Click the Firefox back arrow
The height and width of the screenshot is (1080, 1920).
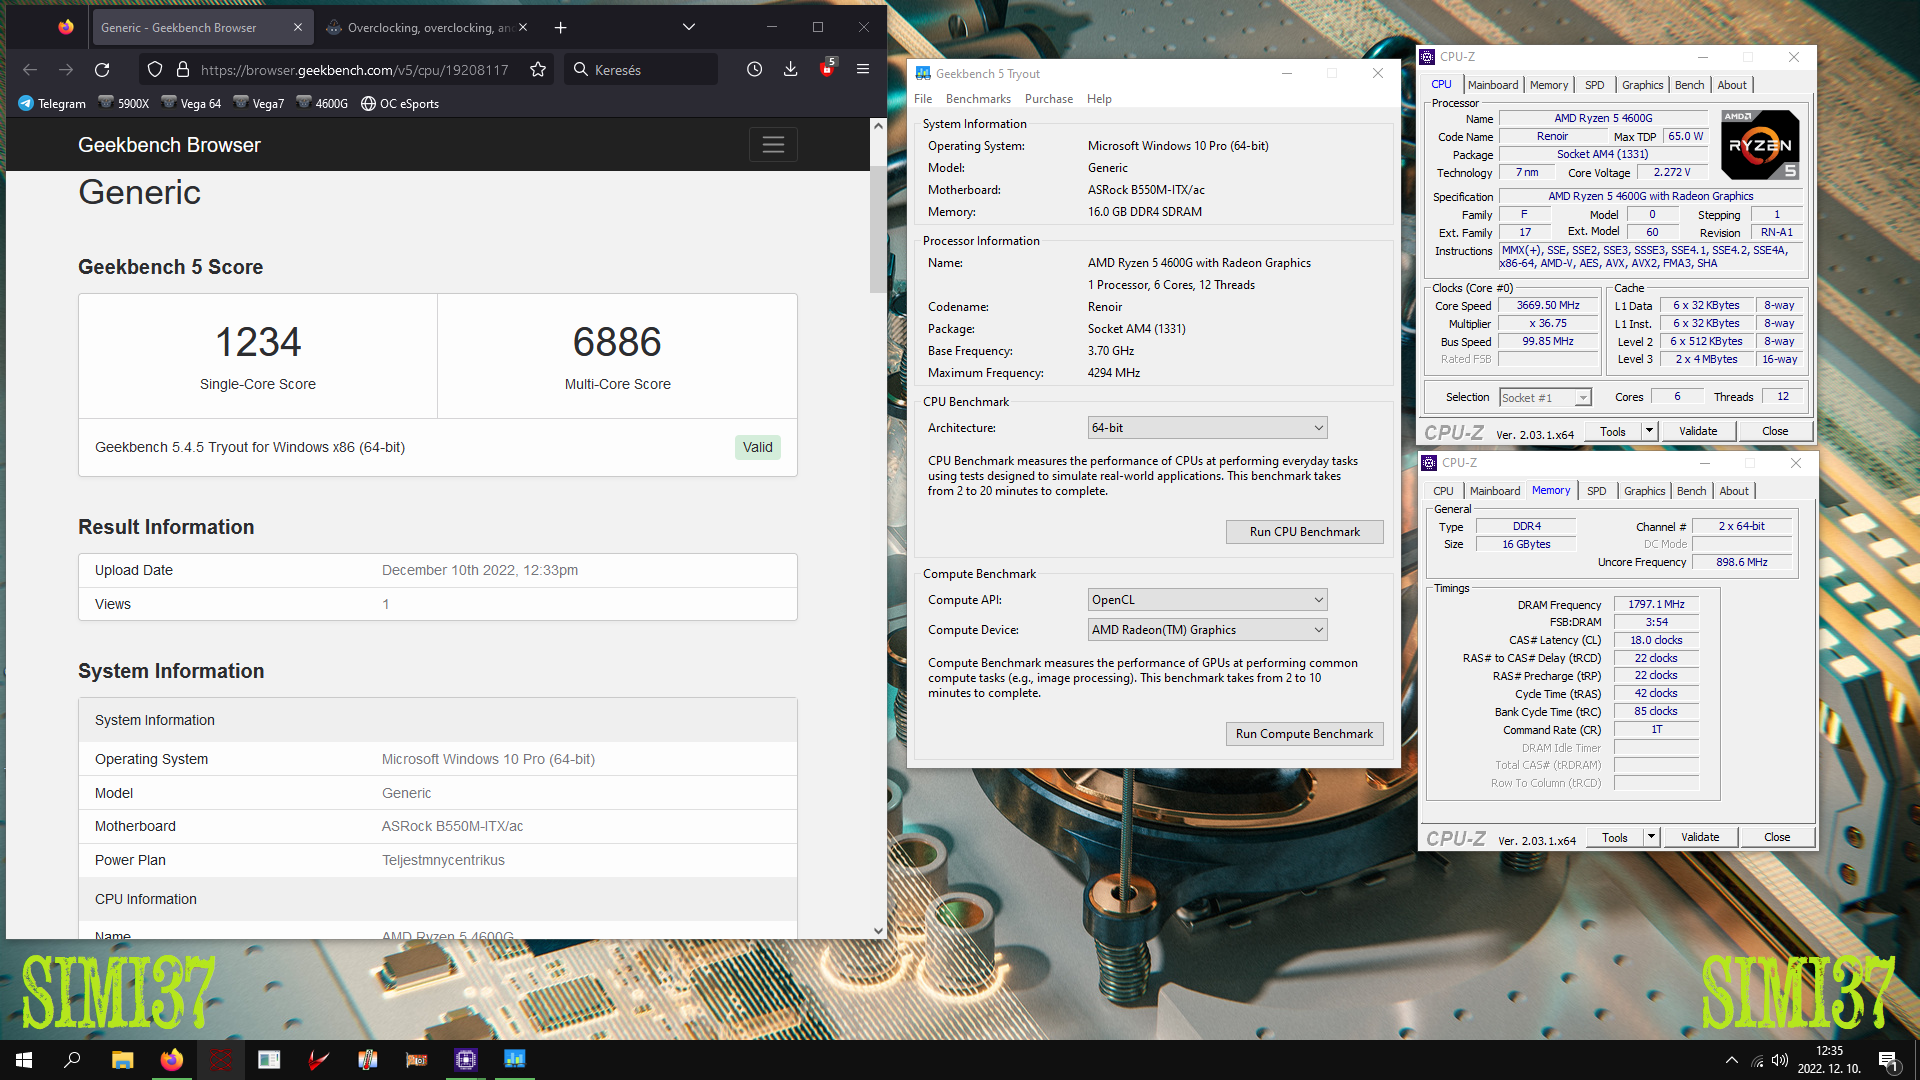click(30, 70)
